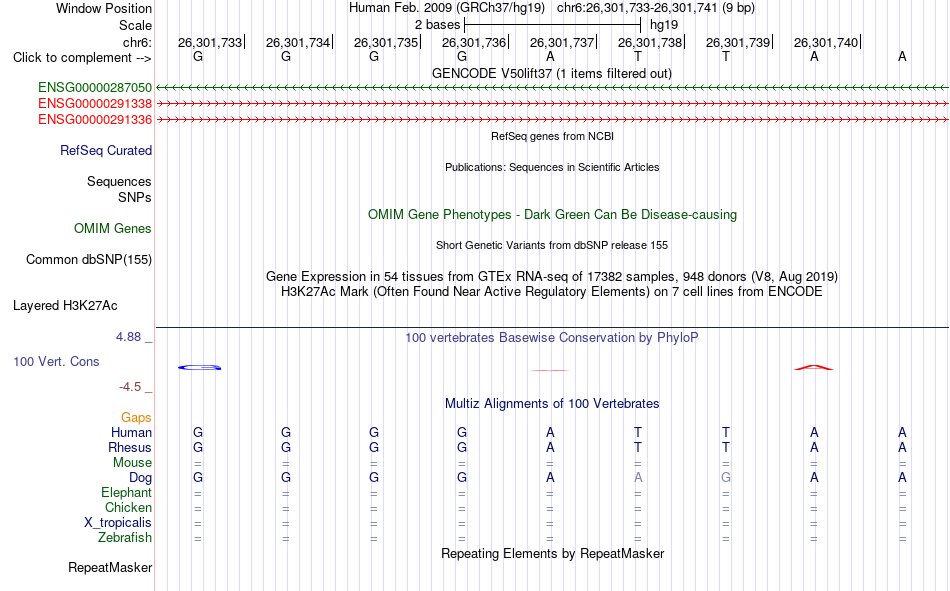This screenshot has height=591, width=950.
Task: Click the OMIM Gene Phenotypes track title
Action: (553, 215)
